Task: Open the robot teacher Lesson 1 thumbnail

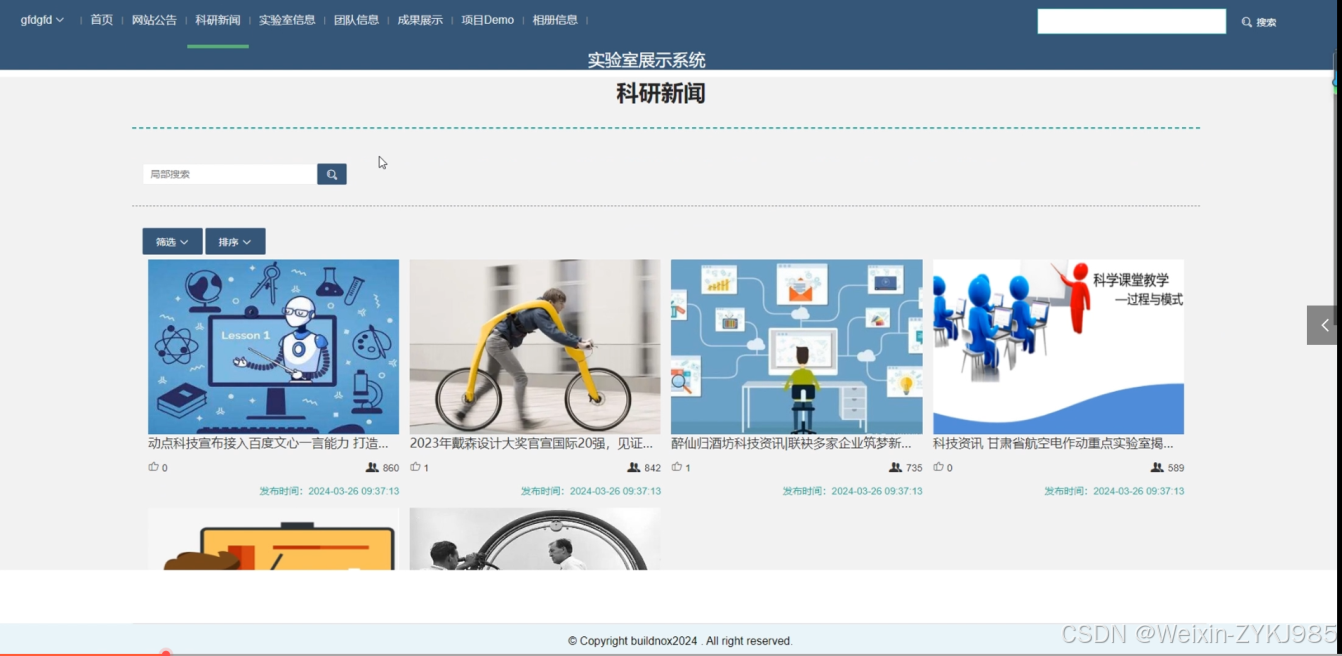Action: pyautogui.click(x=273, y=347)
